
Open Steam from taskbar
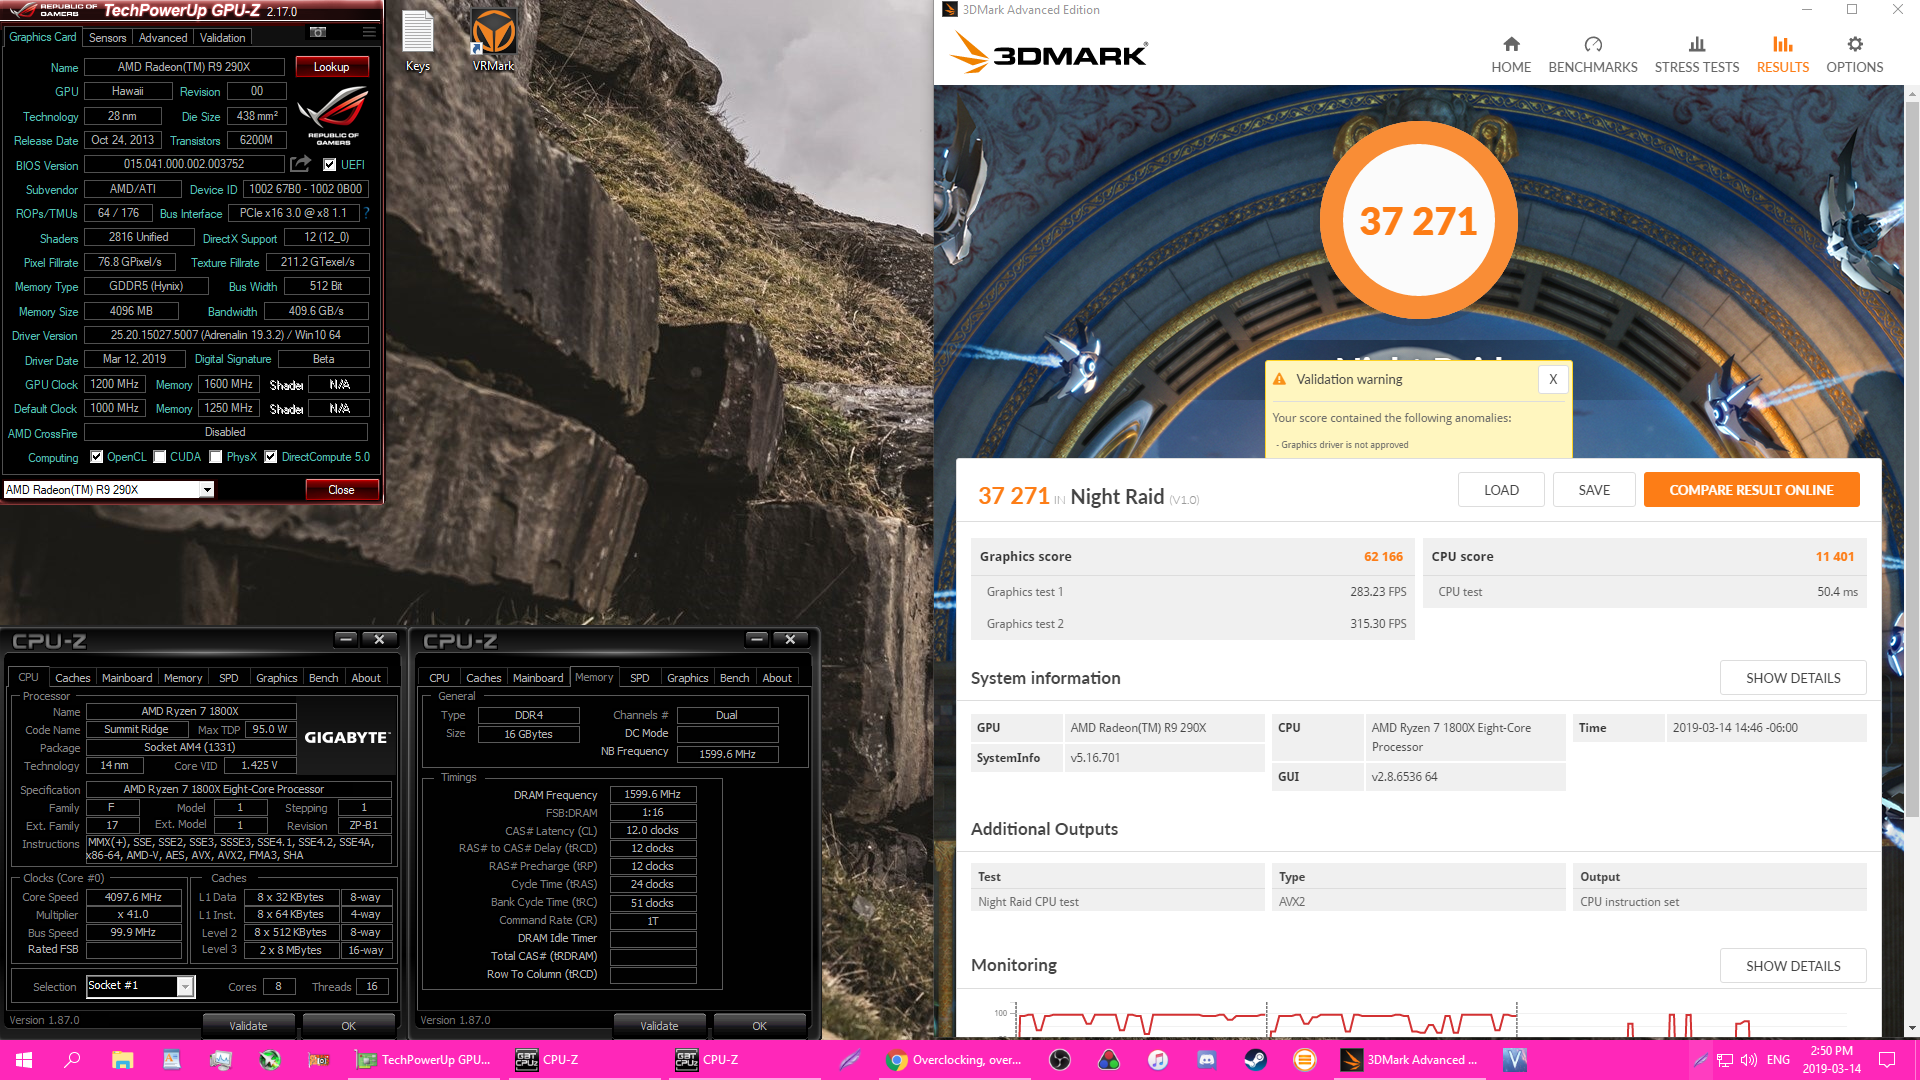pos(1256,1060)
